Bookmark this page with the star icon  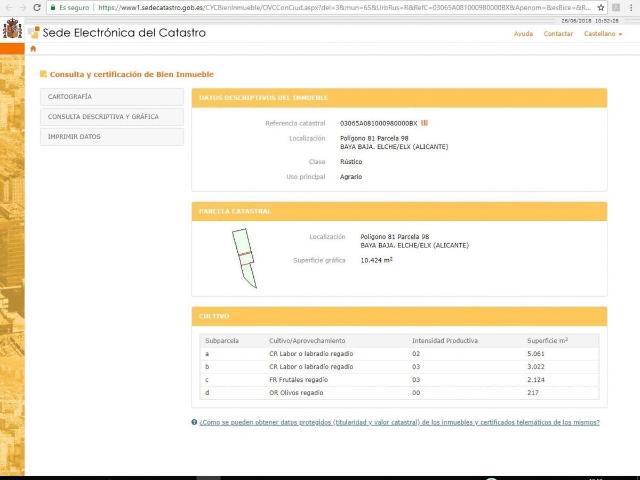point(601,7)
